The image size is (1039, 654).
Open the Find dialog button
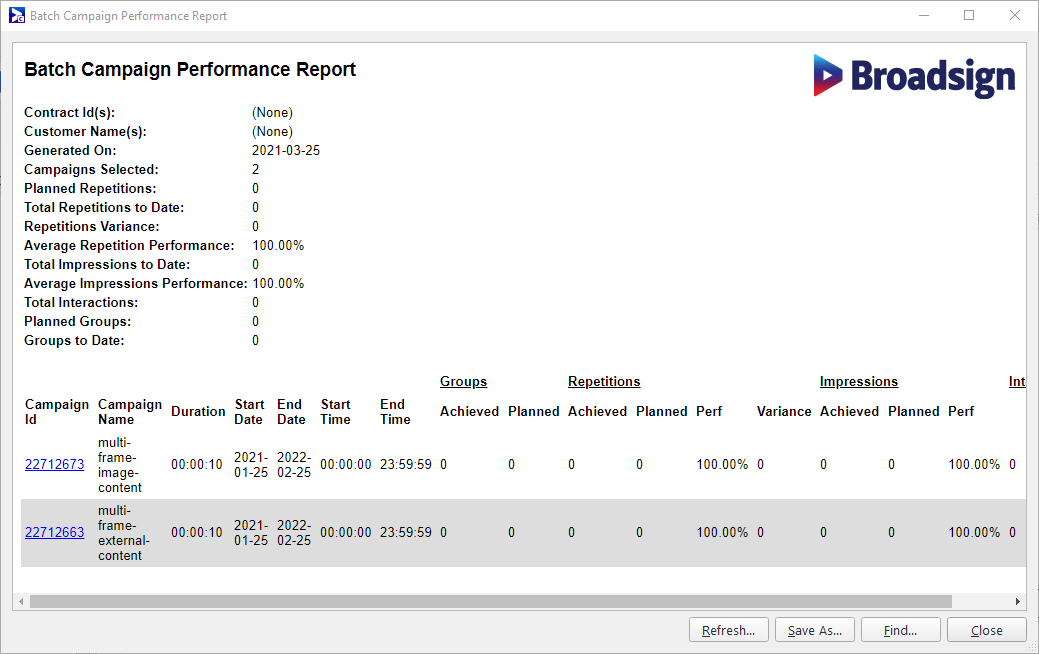900,630
